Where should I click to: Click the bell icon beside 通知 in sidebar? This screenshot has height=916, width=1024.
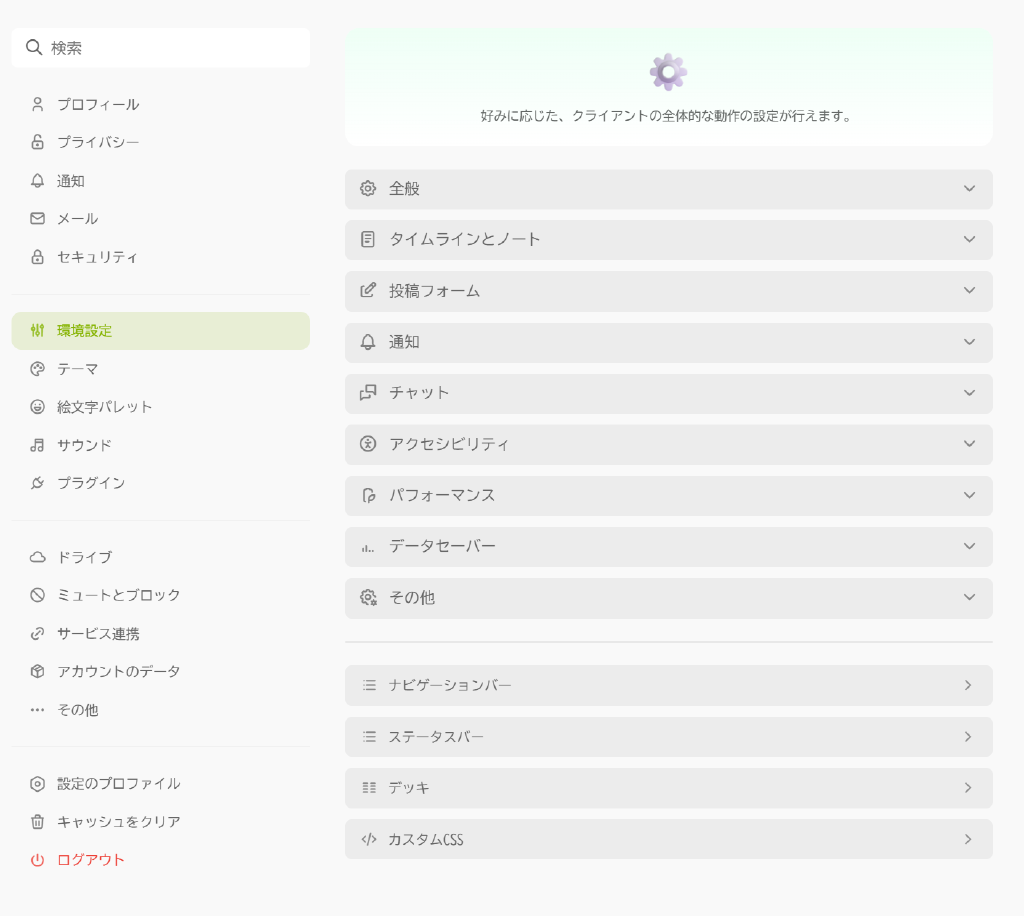point(38,181)
